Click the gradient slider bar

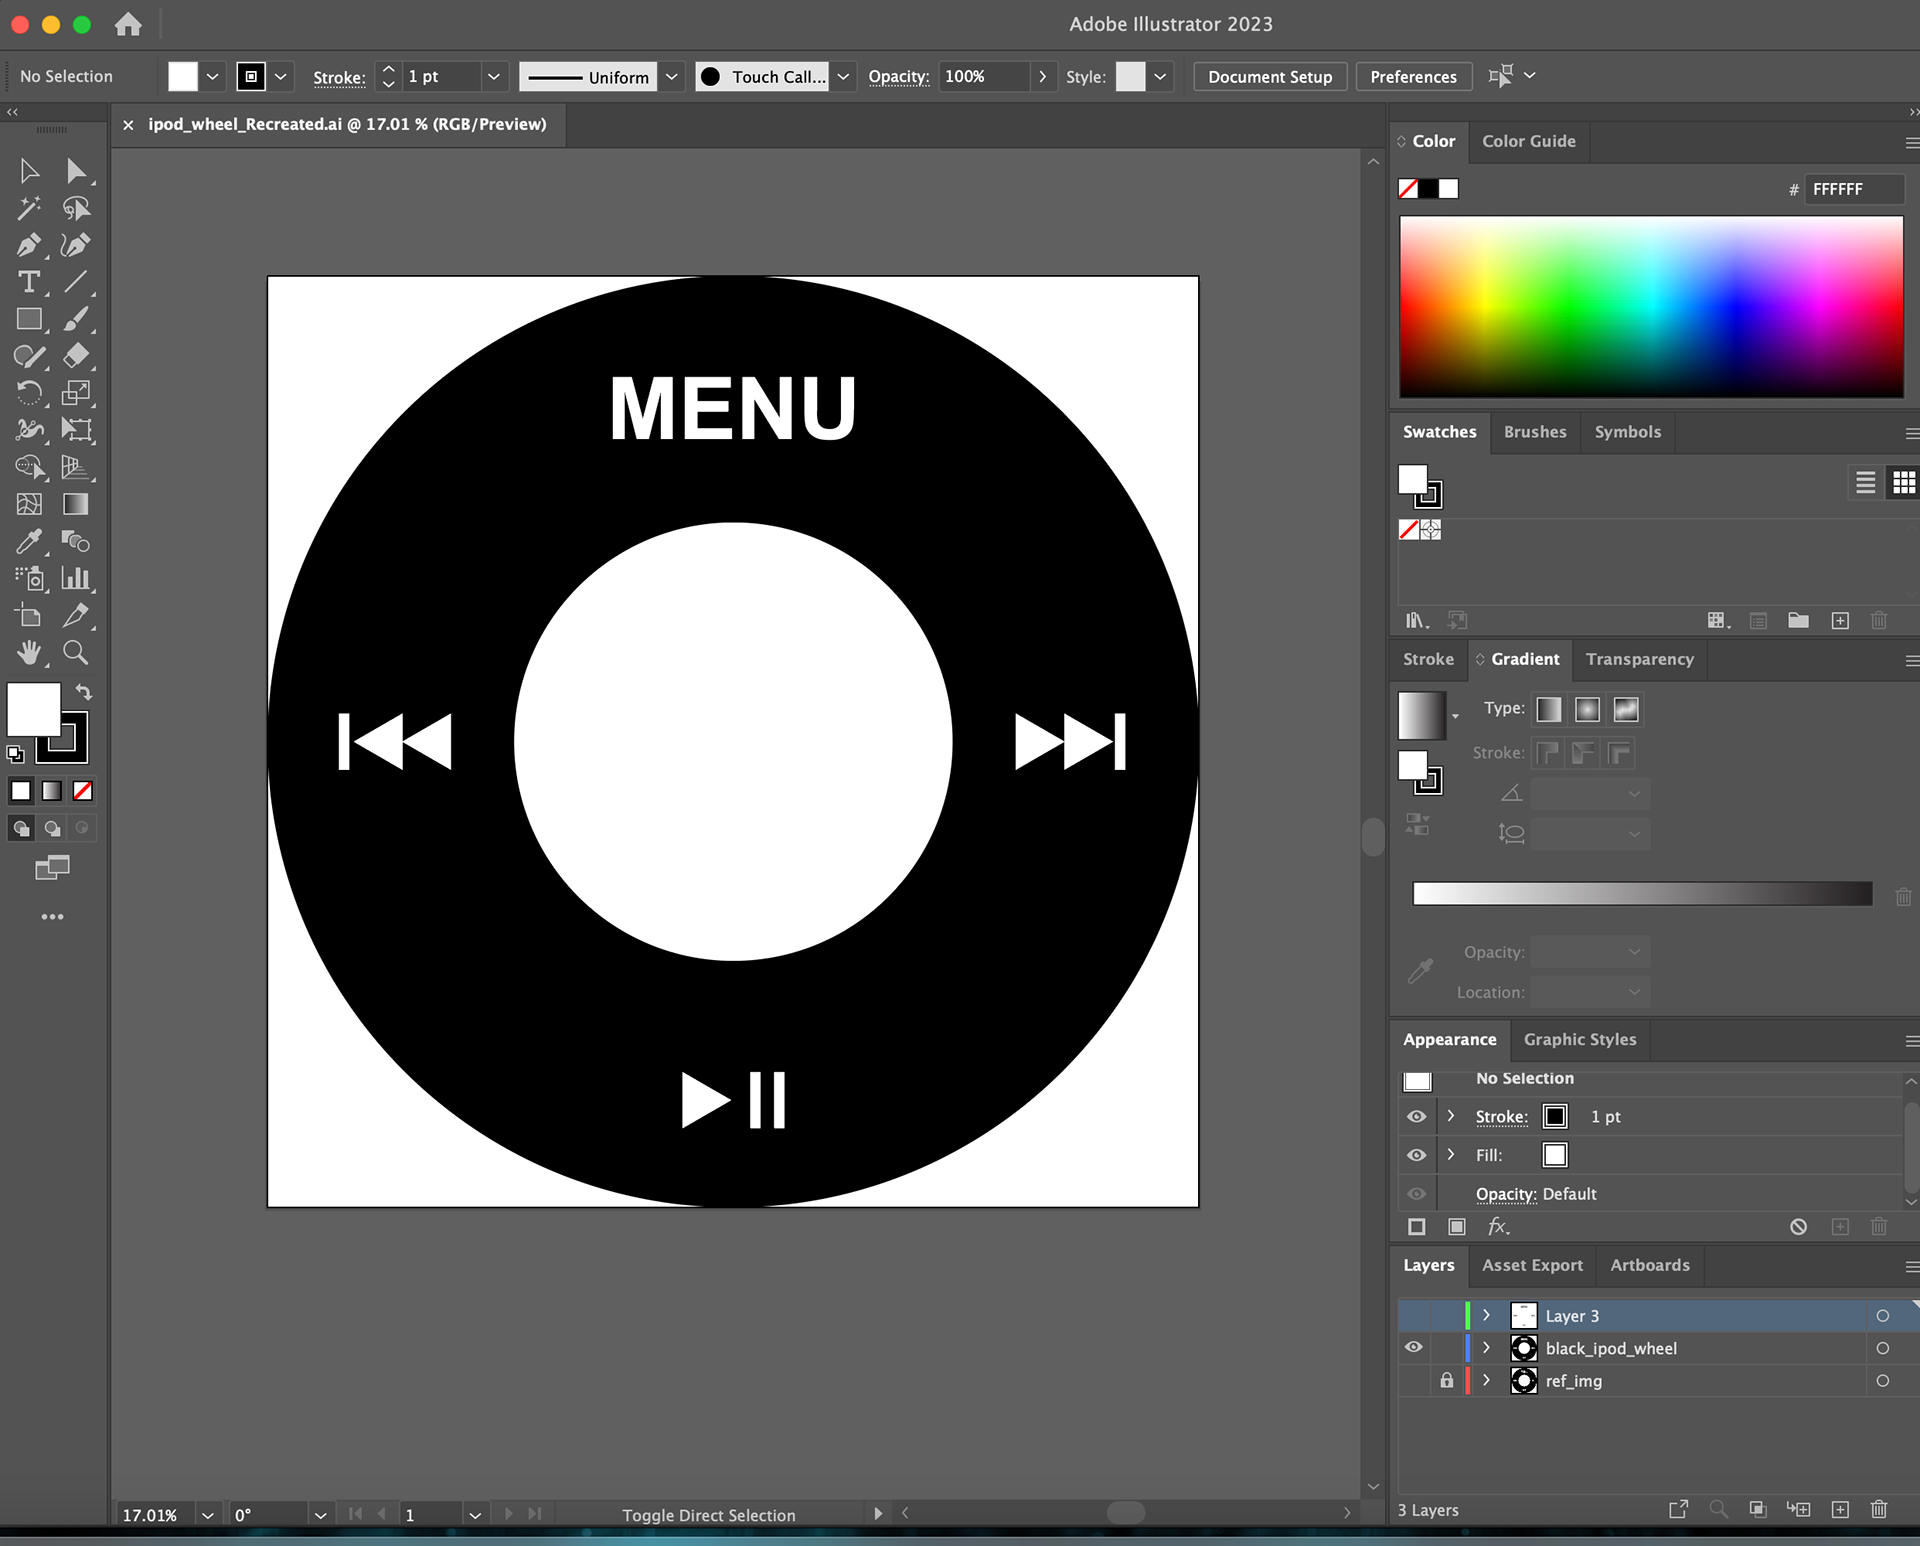(1642, 894)
